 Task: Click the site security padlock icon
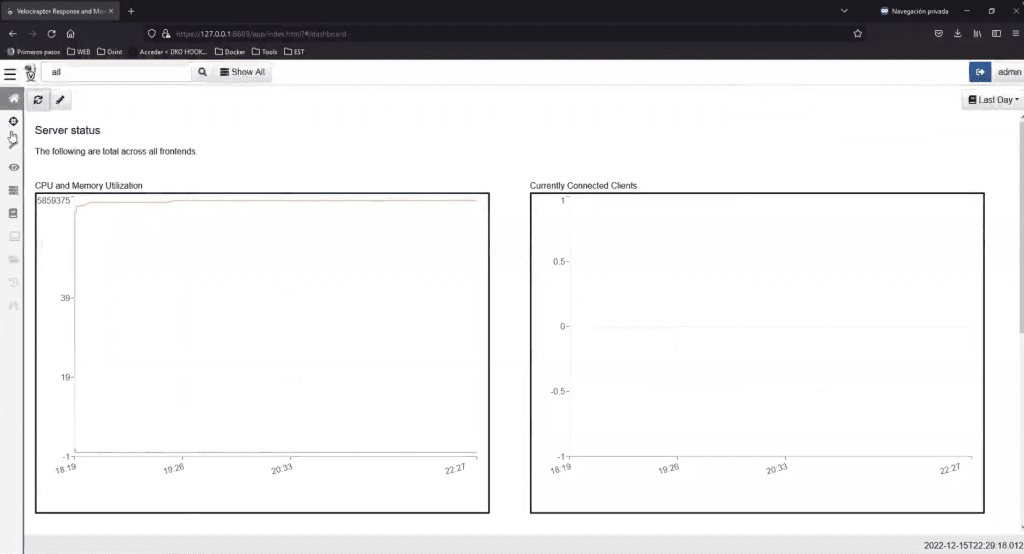(x=166, y=33)
